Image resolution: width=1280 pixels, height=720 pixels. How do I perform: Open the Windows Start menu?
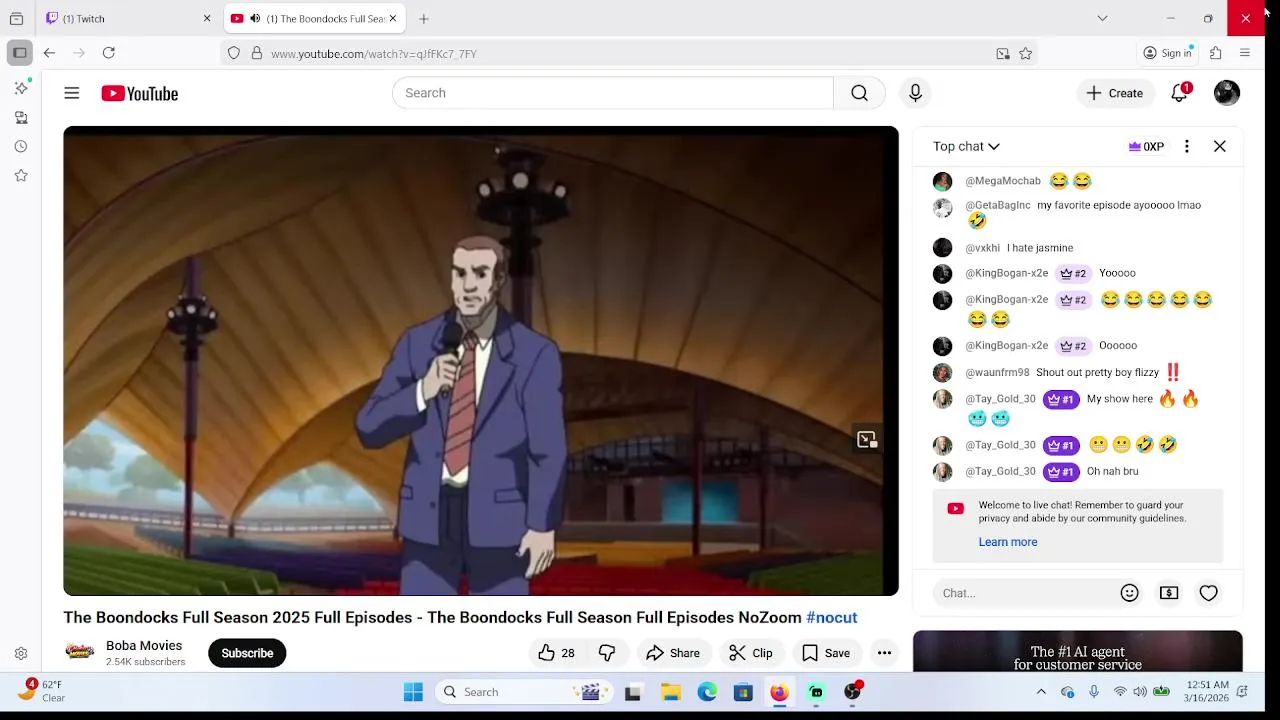coord(413,692)
